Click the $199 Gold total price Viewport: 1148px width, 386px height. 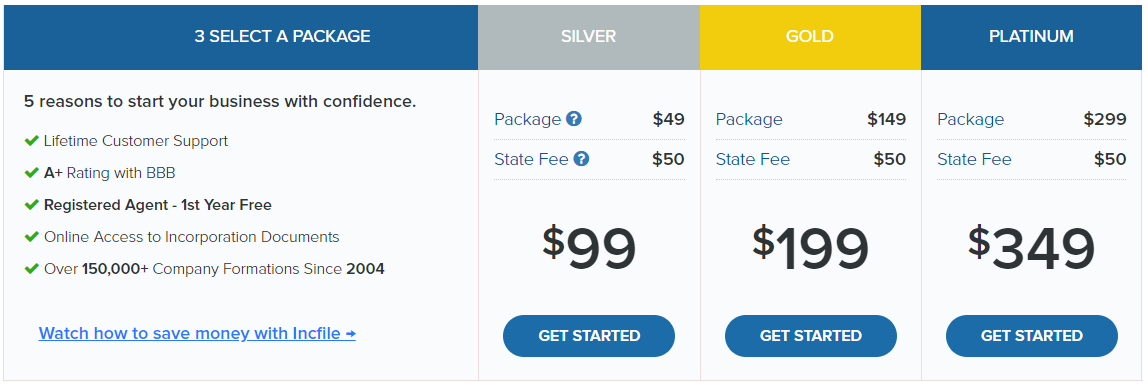(810, 248)
